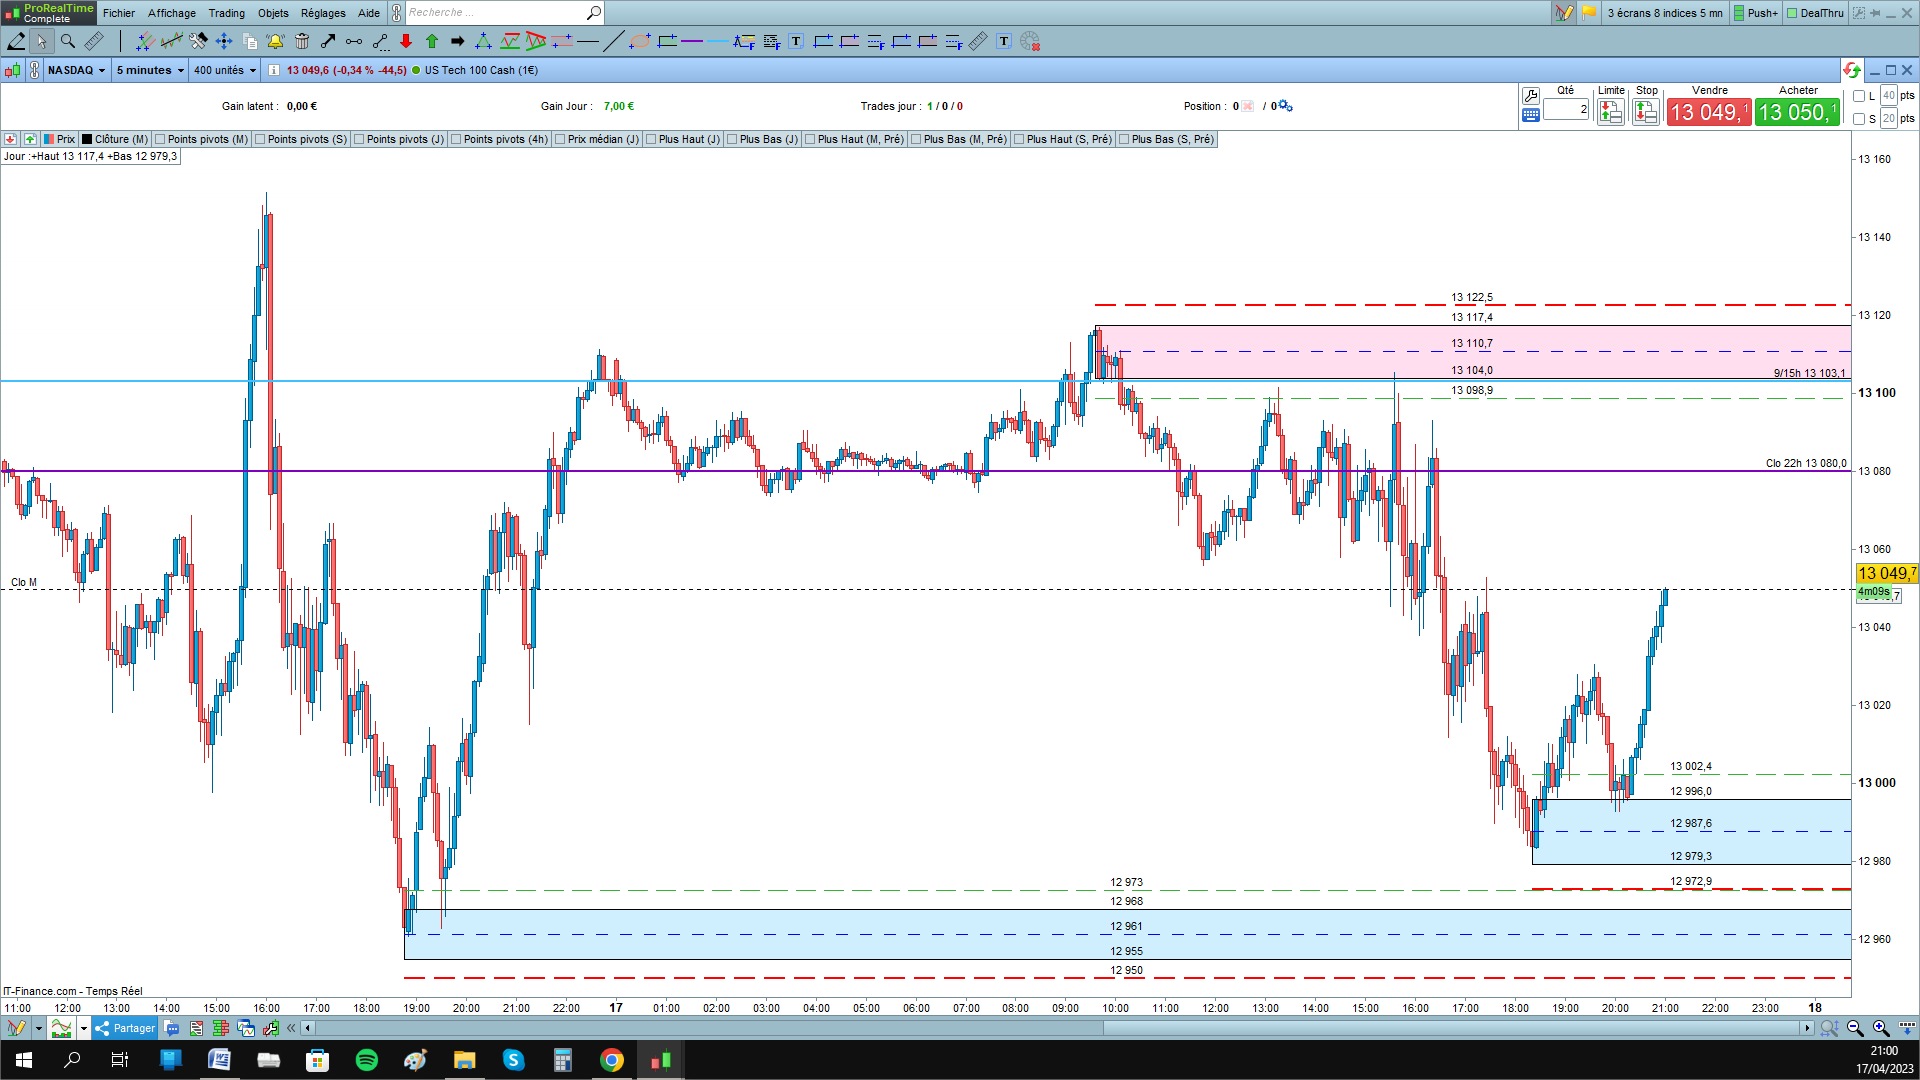Image resolution: width=1920 pixels, height=1080 pixels.
Task: Open the Chrome browser in taskbar
Action: coord(612,1060)
